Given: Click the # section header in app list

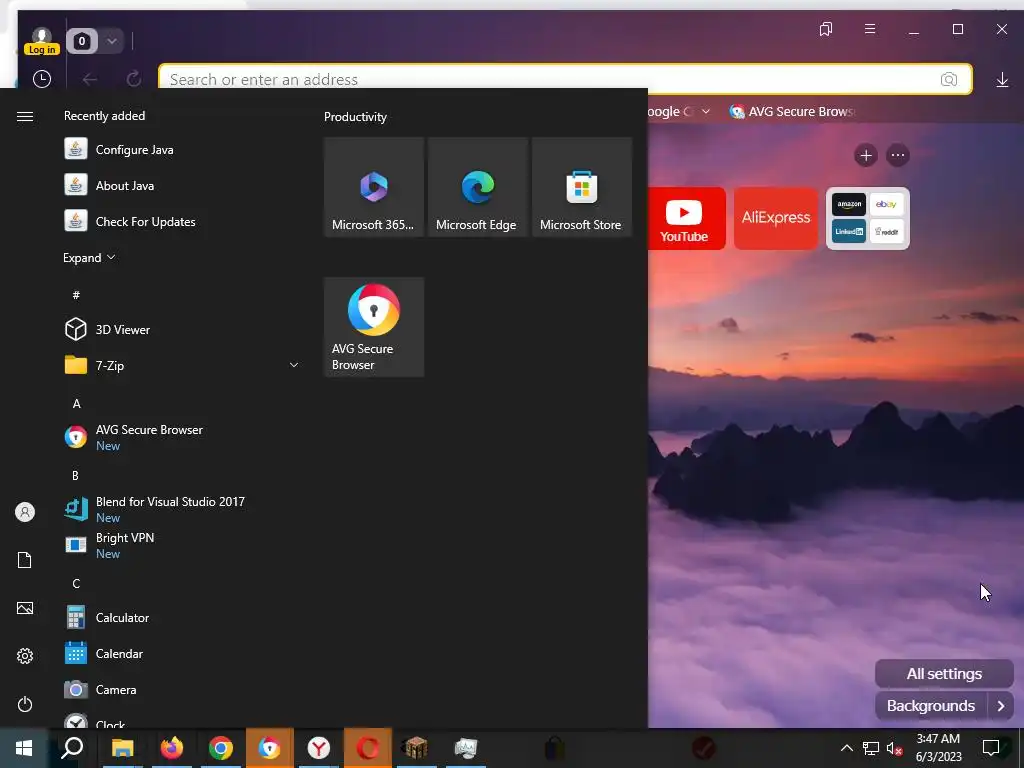Looking at the screenshot, I should click(x=76, y=295).
